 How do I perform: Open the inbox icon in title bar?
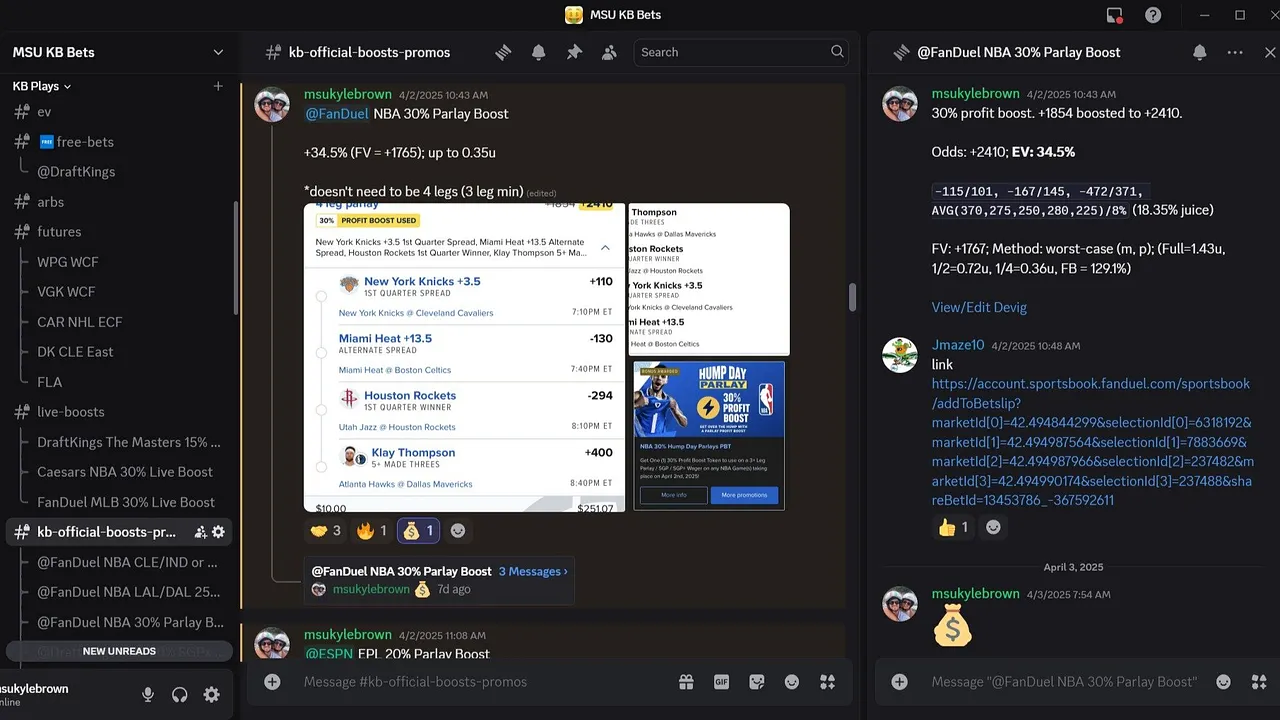pyautogui.click(x=1115, y=15)
